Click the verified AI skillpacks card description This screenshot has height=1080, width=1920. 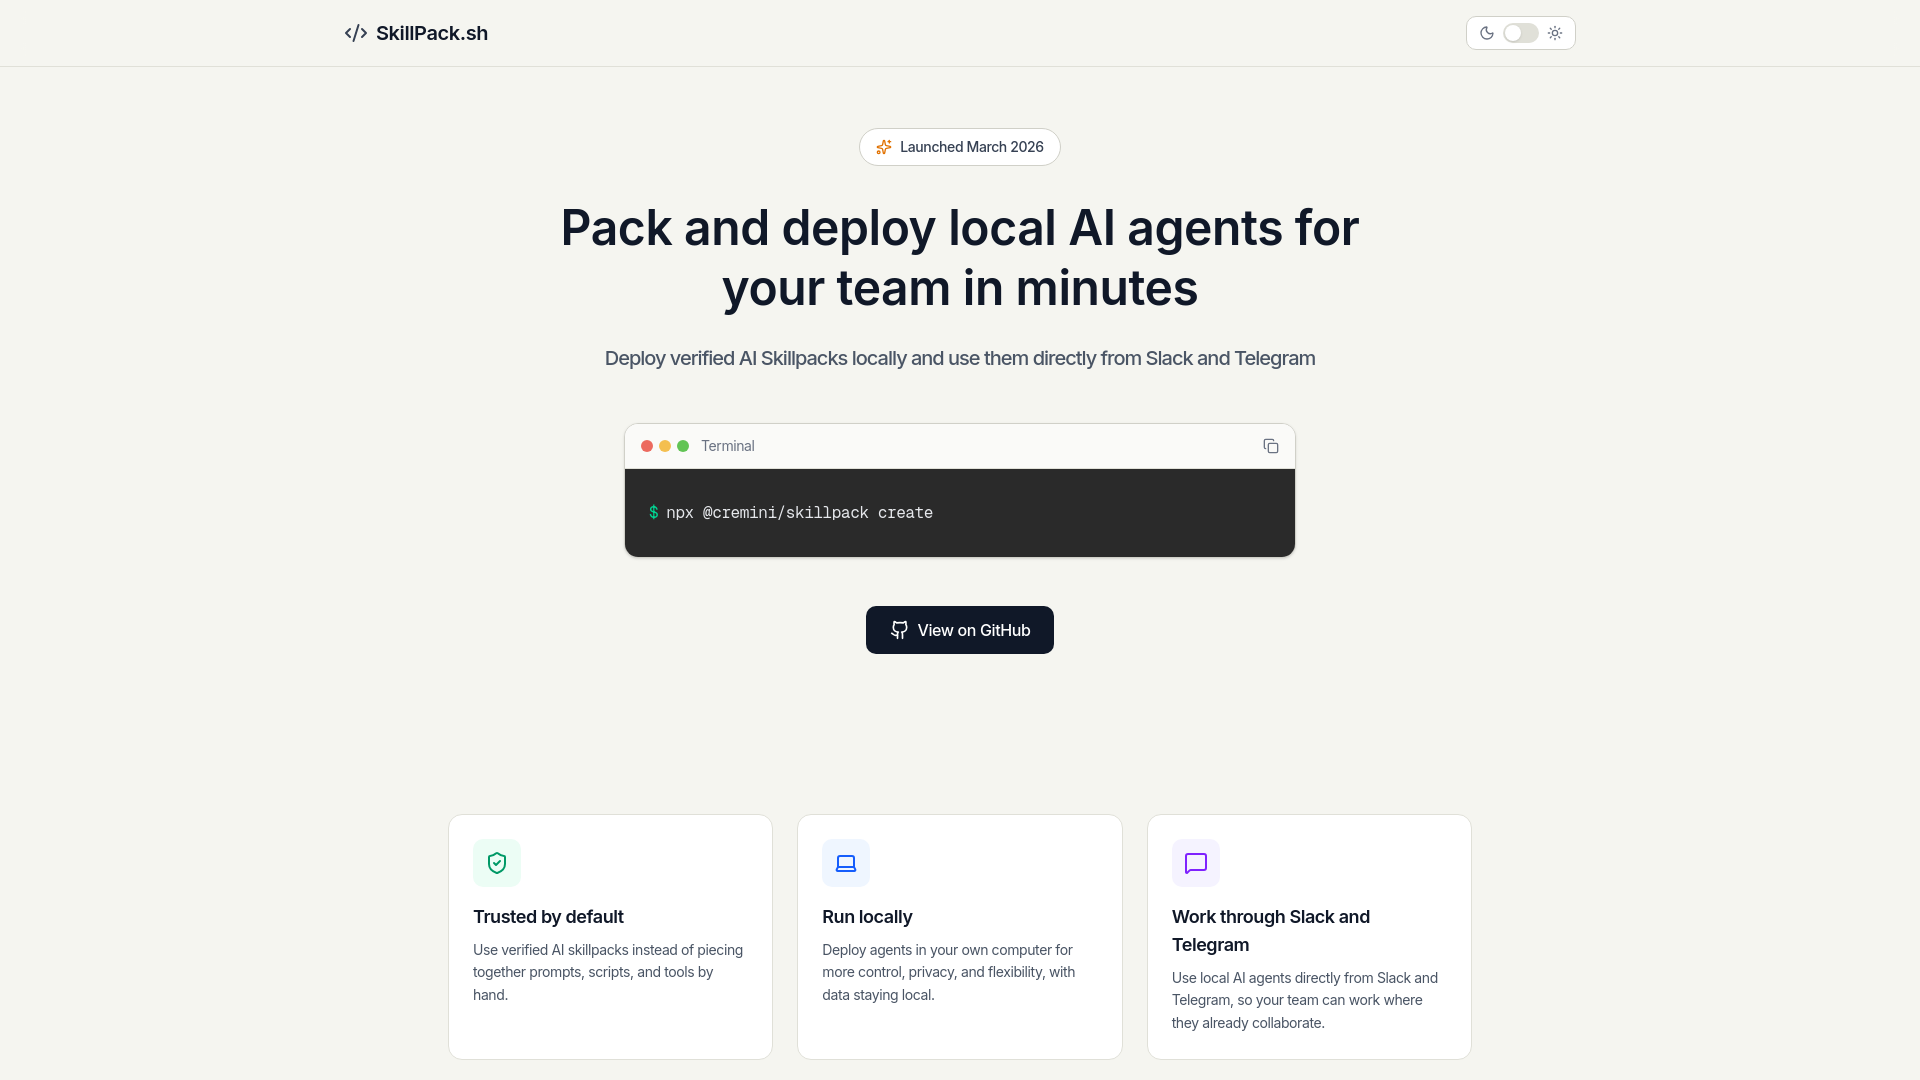(608, 972)
